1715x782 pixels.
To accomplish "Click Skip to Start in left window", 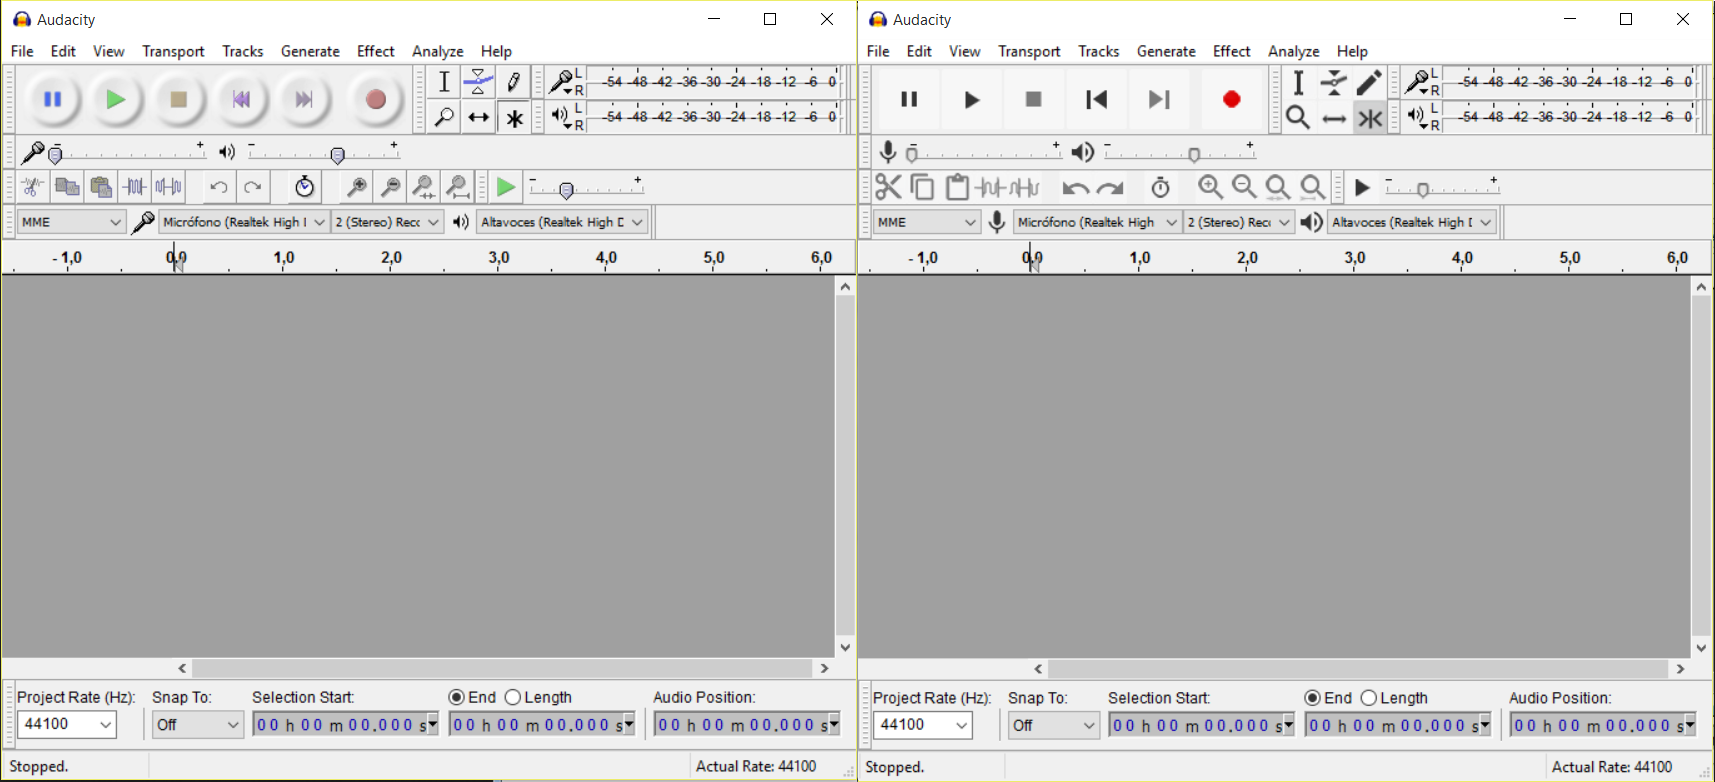I will point(241,99).
